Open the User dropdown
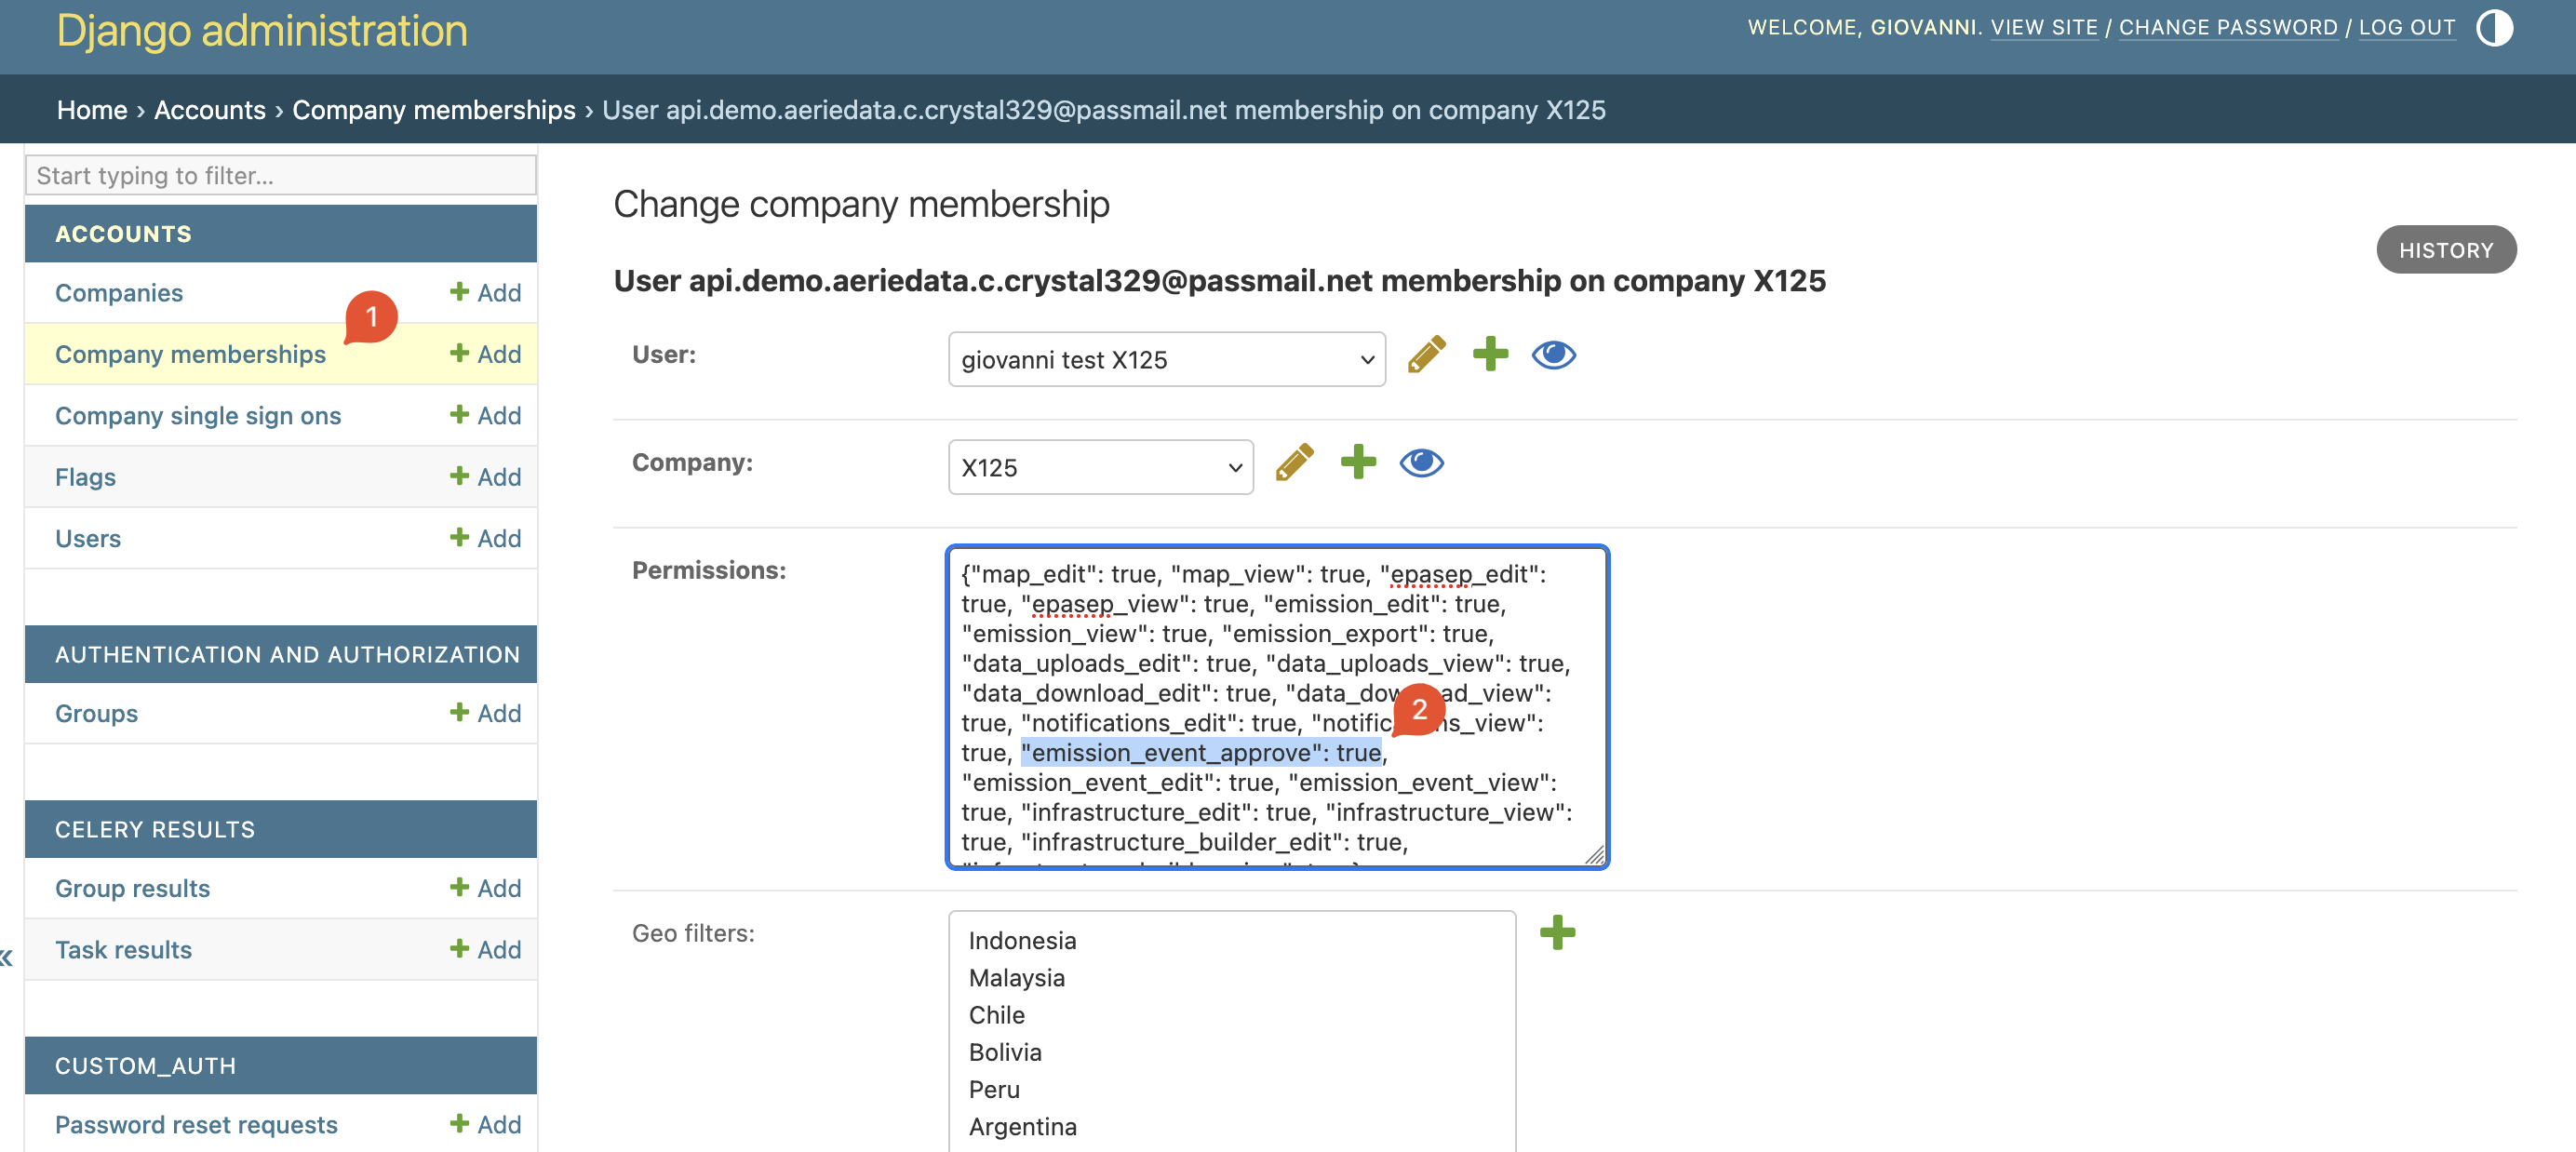 1166,359
